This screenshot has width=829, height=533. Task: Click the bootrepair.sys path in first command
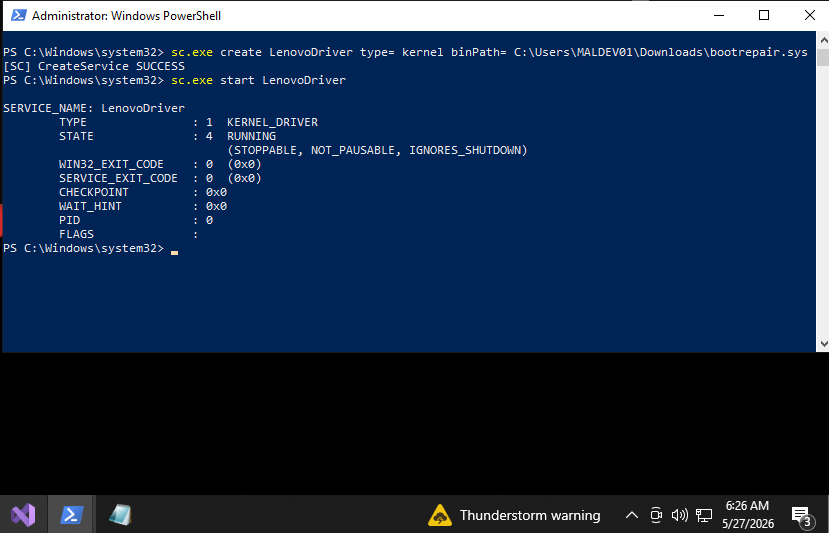point(660,52)
